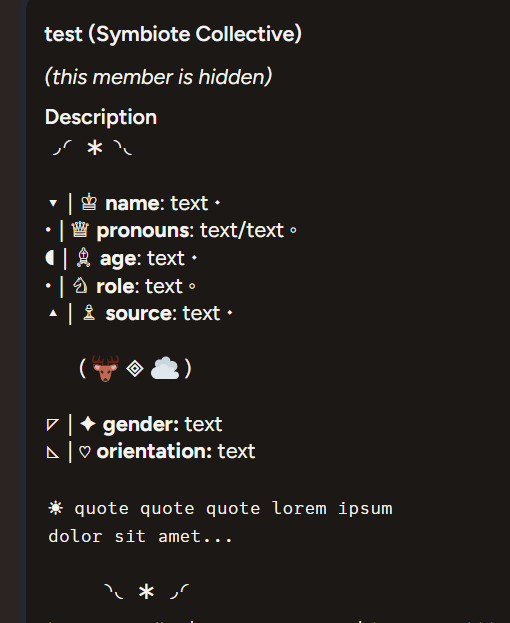Click the 'test (Symbiote Collective)' title
The image size is (510, 623).
point(173,34)
